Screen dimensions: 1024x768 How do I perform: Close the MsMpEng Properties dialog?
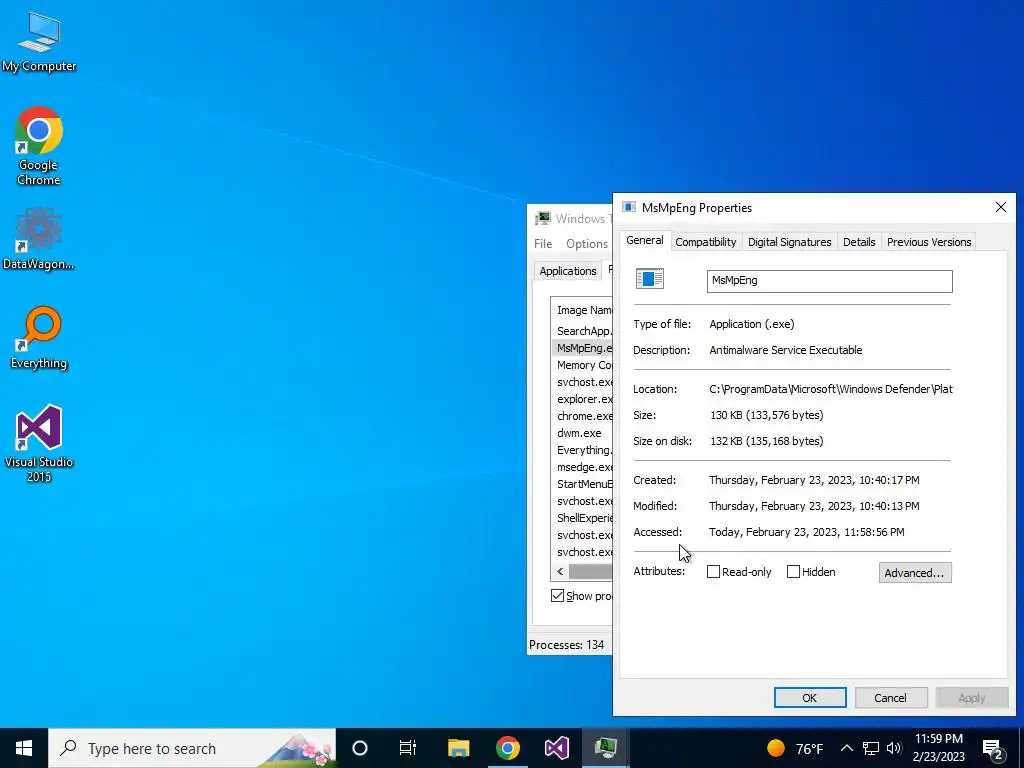click(x=1000, y=207)
